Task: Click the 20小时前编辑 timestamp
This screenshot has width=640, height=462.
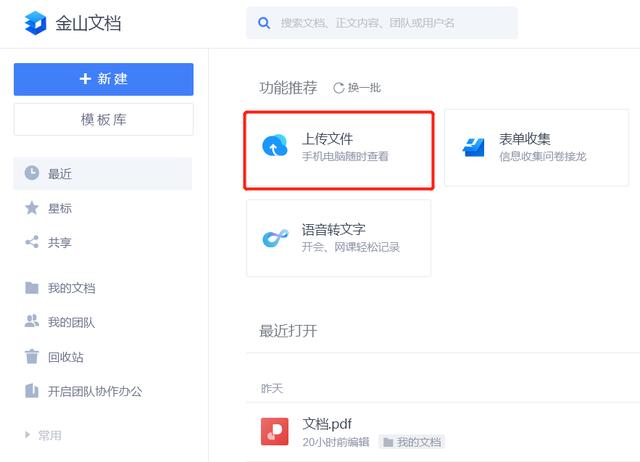Action: (x=336, y=442)
